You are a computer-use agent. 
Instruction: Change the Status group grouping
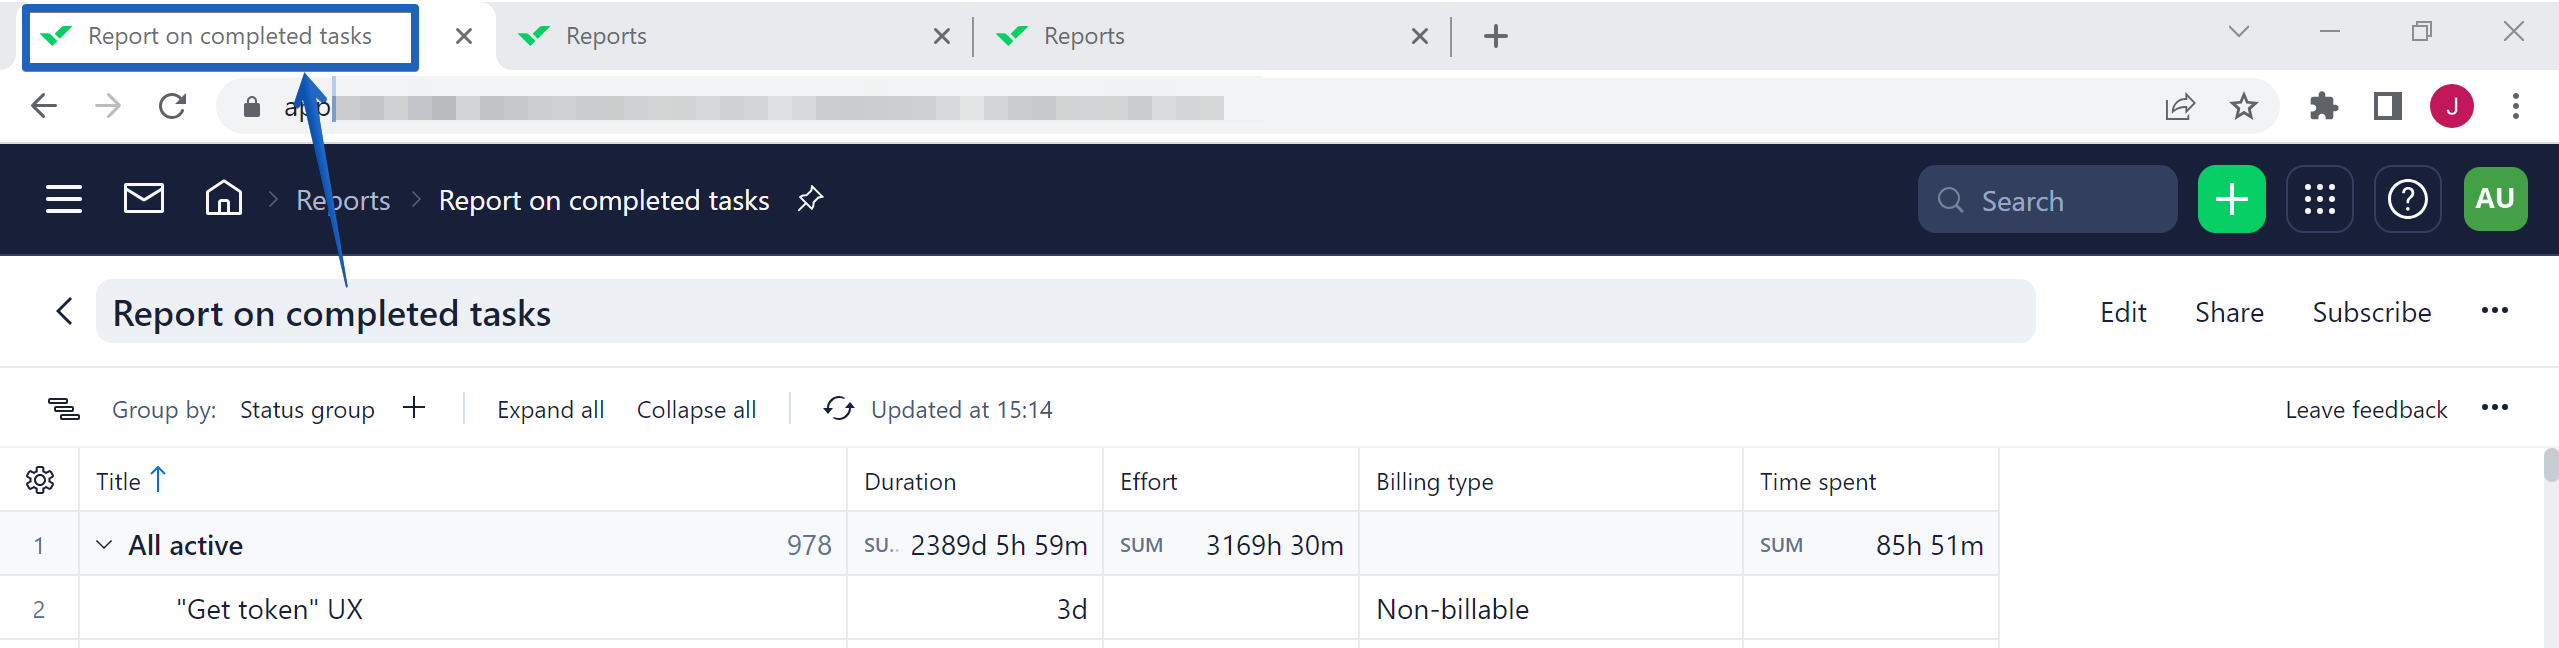pyautogui.click(x=307, y=410)
